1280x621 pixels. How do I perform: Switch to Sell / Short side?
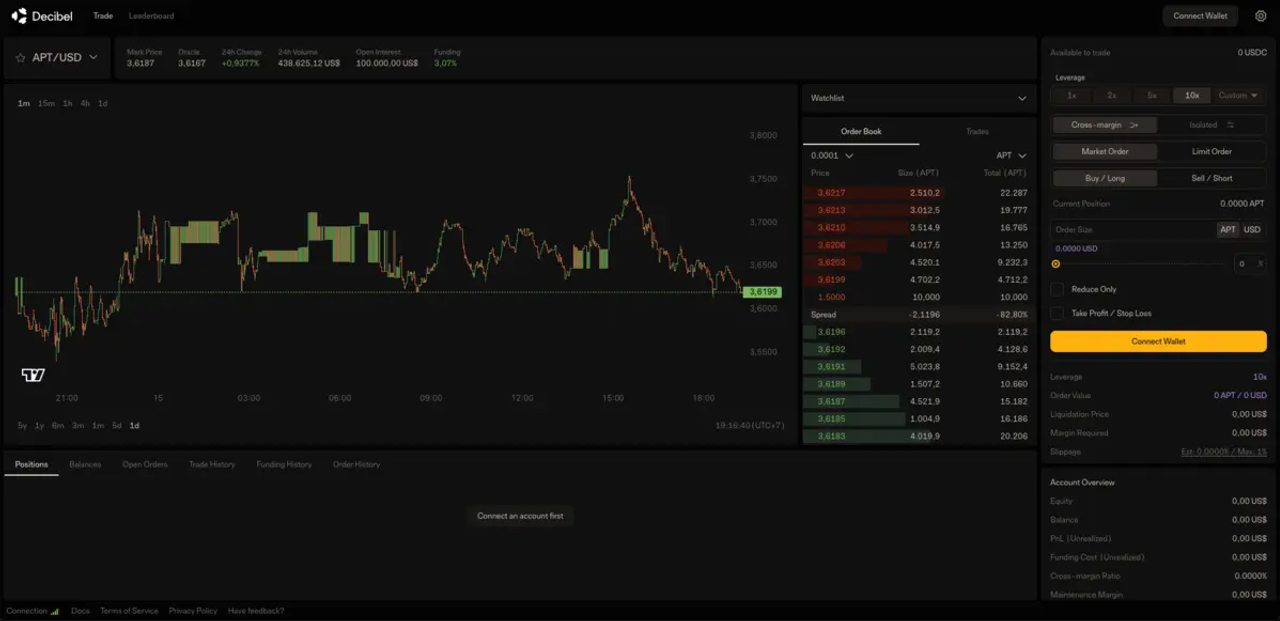point(1211,178)
